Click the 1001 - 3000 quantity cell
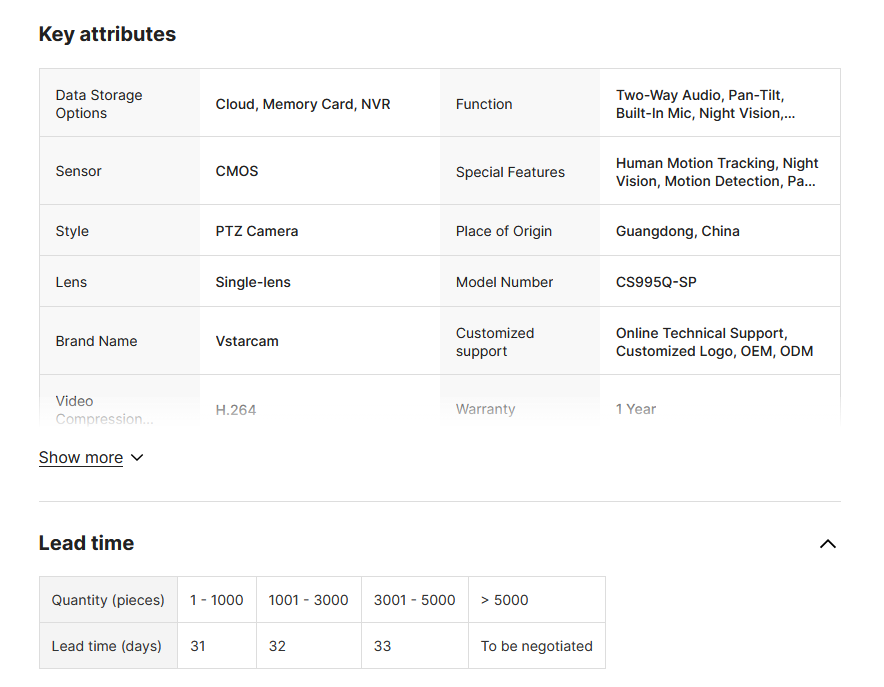This screenshot has height=687, width=884. [308, 600]
